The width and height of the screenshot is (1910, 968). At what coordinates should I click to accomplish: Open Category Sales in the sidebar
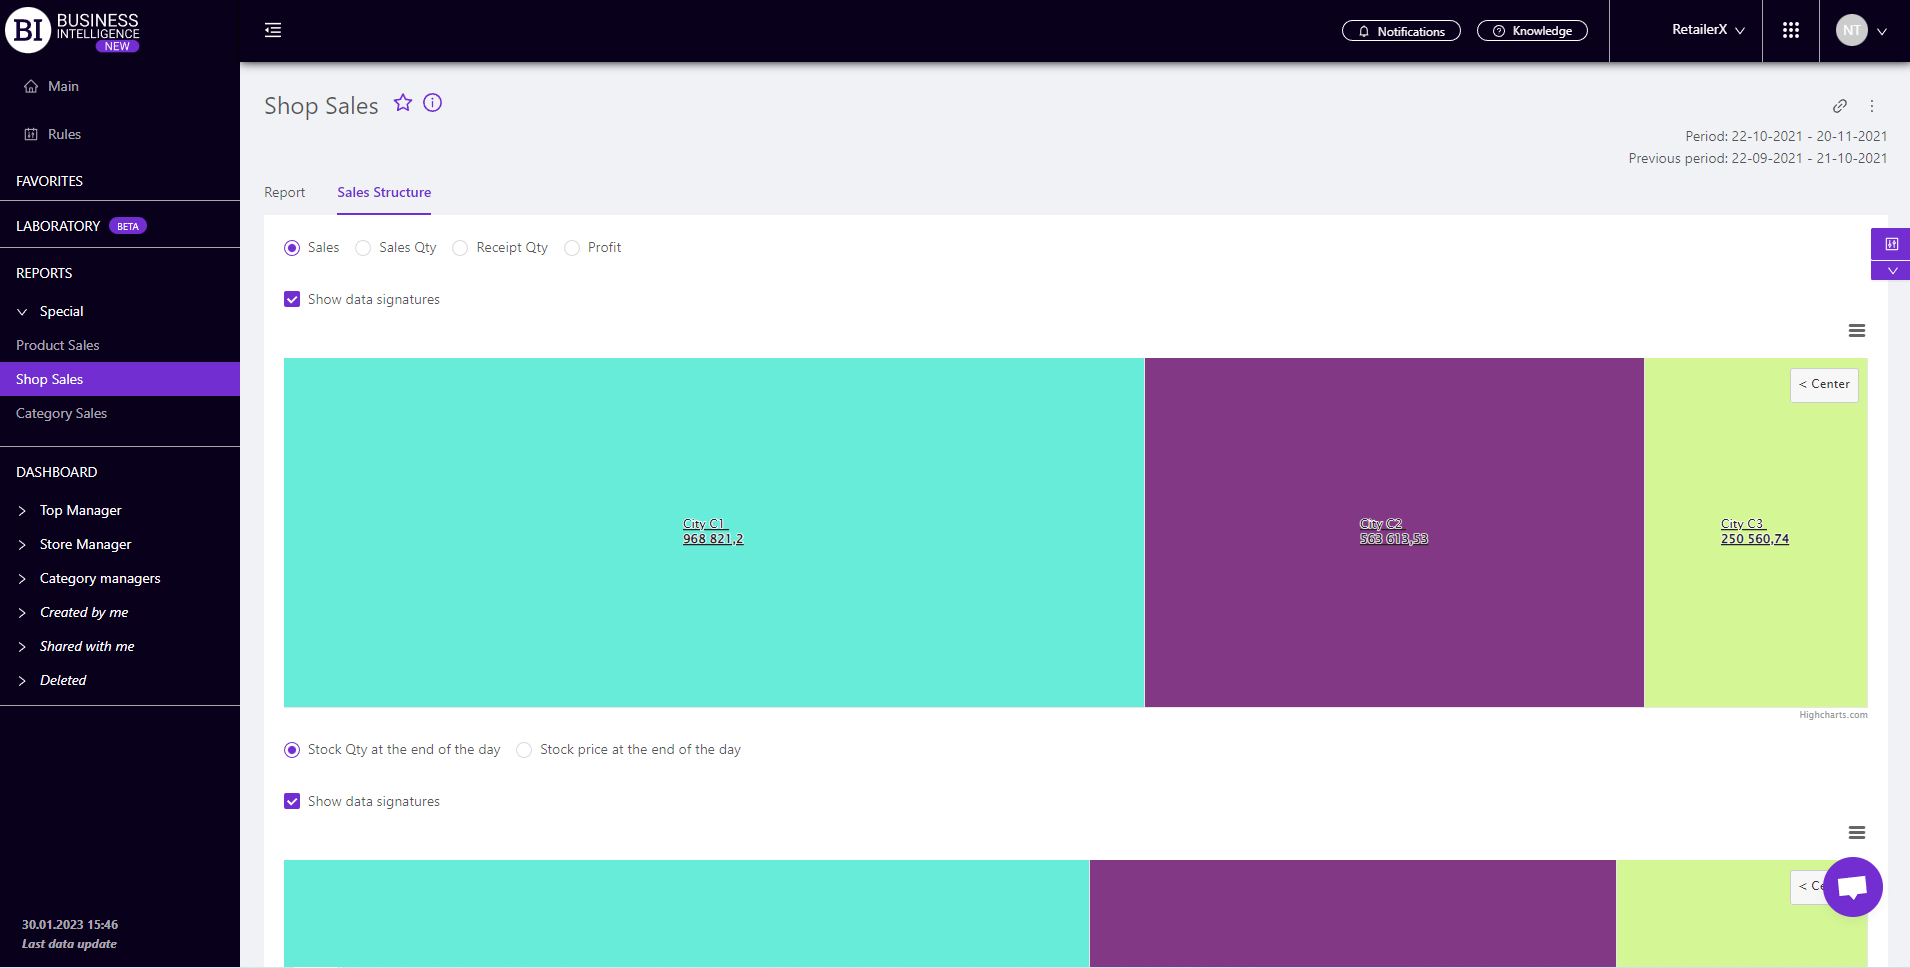click(x=61, y=413)
